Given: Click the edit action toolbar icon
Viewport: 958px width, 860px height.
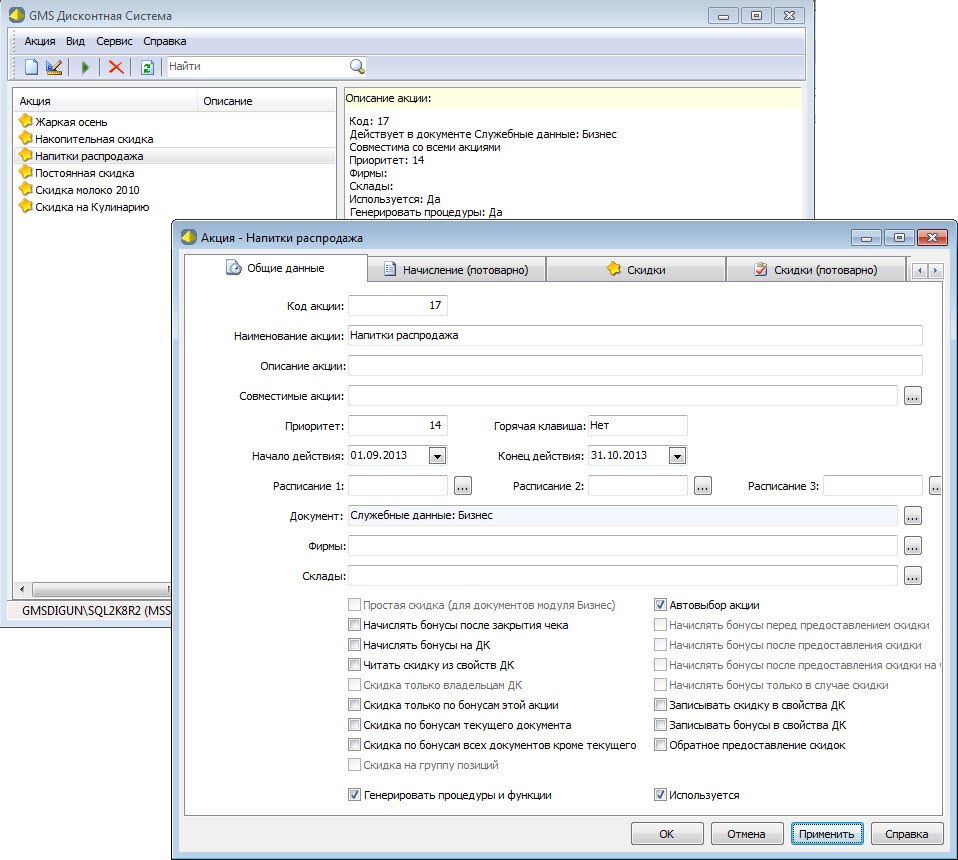Looking at the screenshot, I should (54, 67).
